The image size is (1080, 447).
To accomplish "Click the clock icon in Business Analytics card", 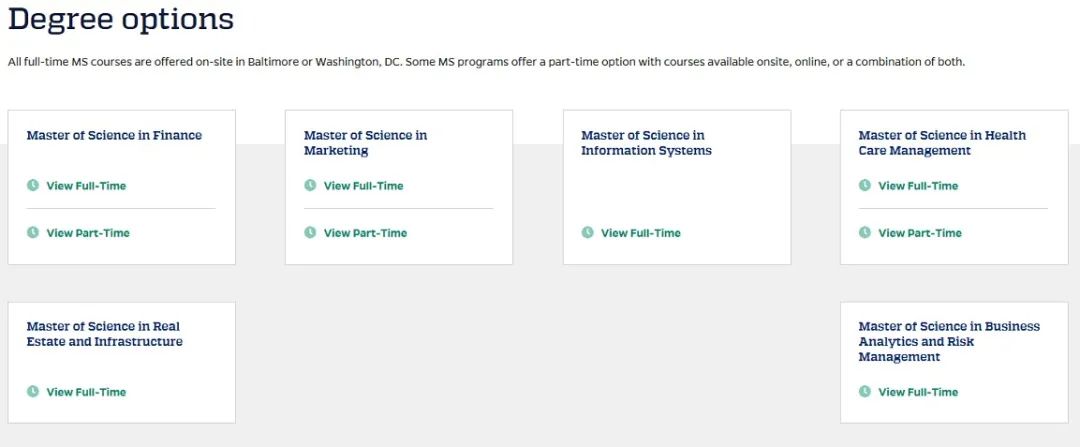I will (x=864, y=391).
